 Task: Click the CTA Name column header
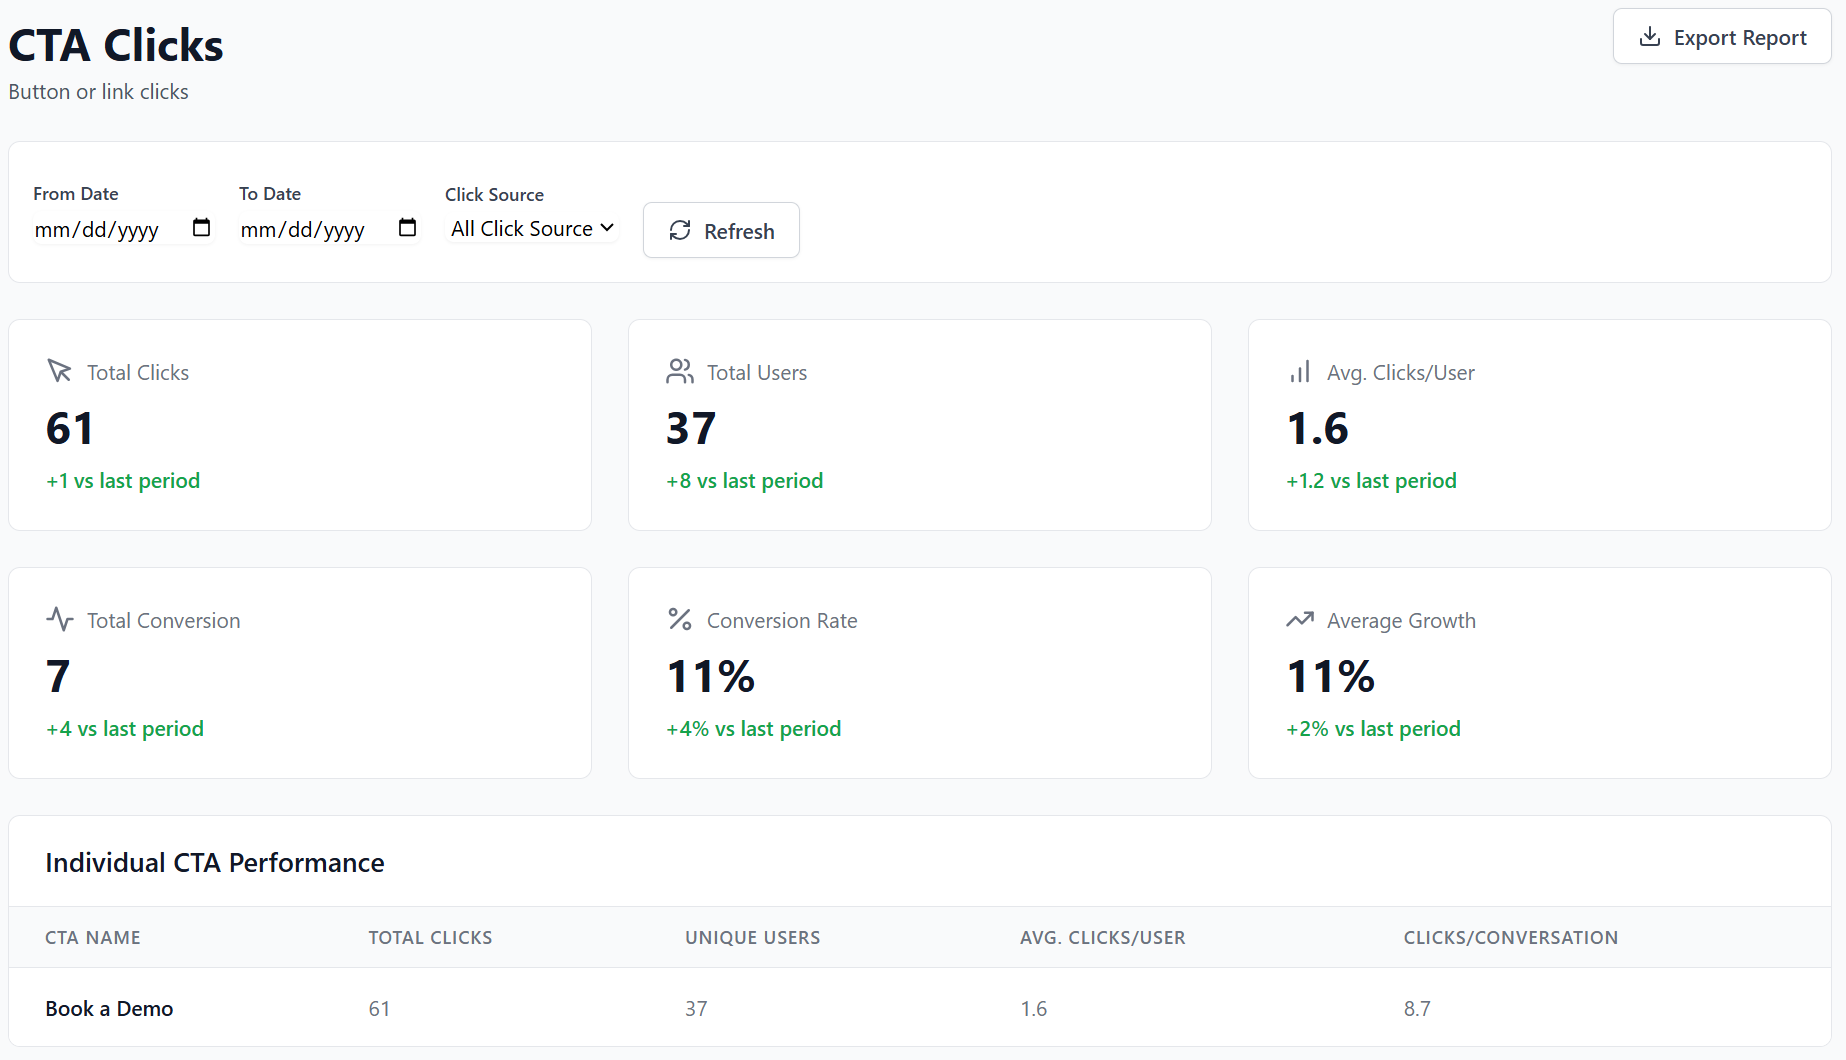[x=93, y=938]
